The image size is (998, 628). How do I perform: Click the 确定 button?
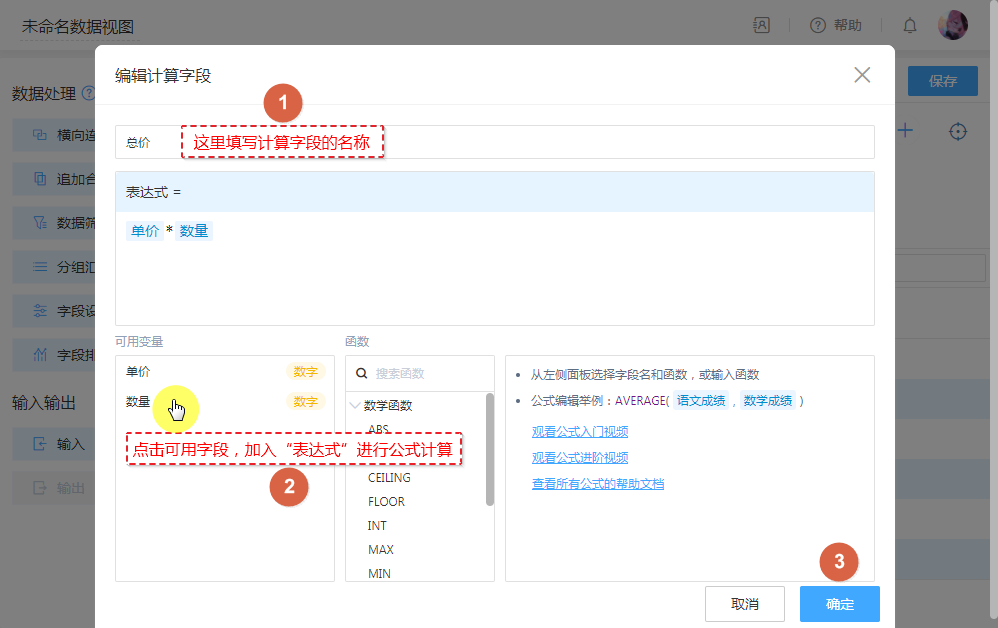pyautogui.click(x=839, y=604)
